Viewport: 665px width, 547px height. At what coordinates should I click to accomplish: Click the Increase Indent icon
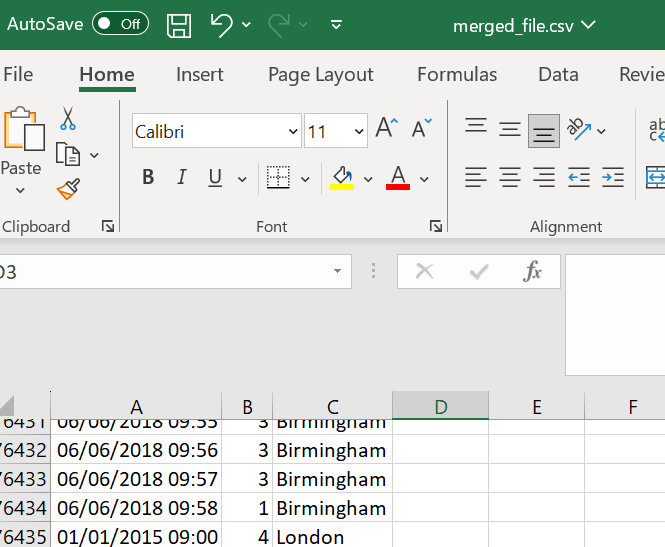pyautogui.click(x=613, y=178)
